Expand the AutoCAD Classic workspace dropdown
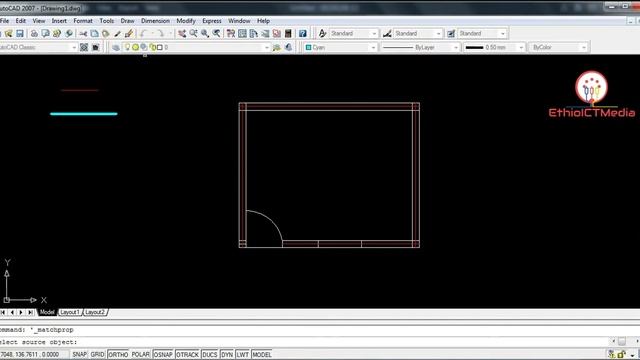640x360 pixels. click(74, 47)
